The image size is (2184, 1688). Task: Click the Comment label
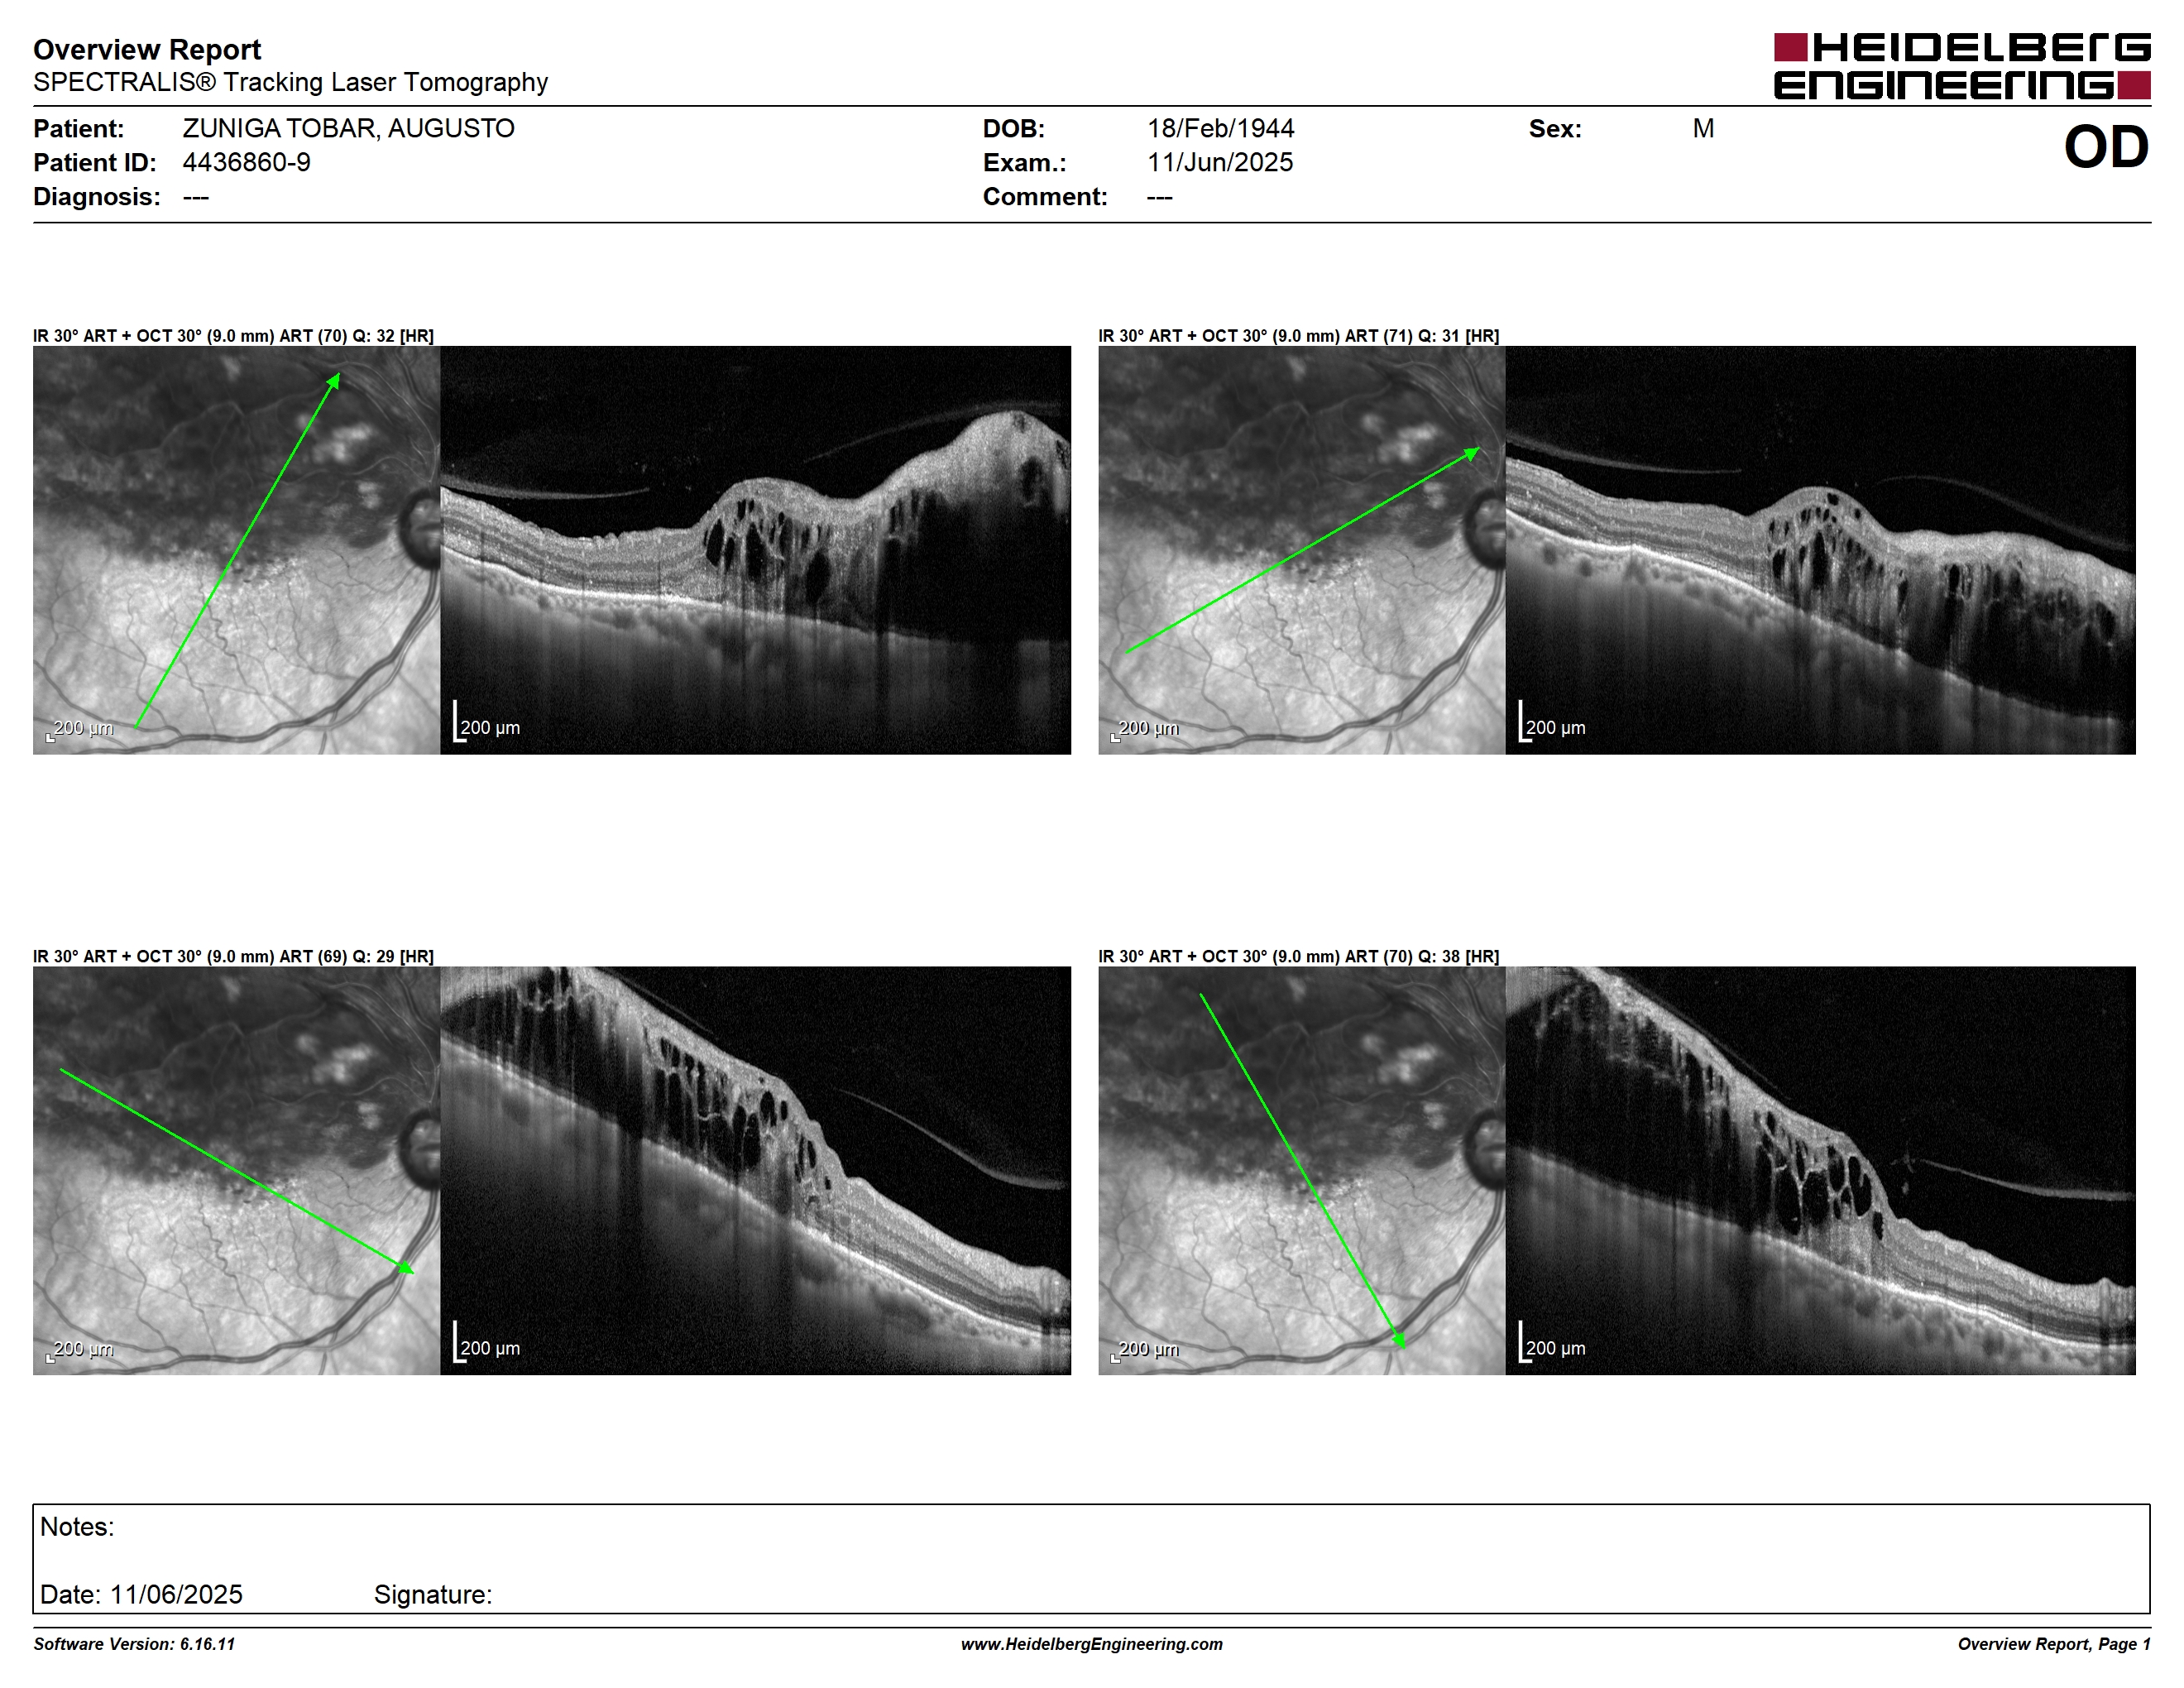point(1045,196)
